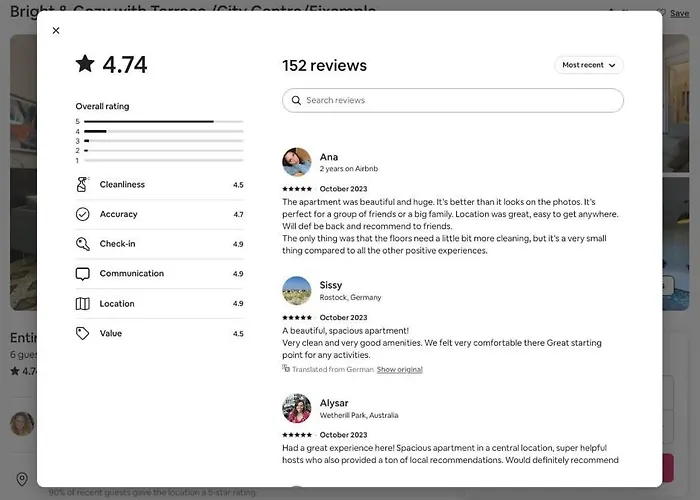This screenshot has width=700, height=500.
Task: Click the 4-star rating bar
Action: click(163, 131)
